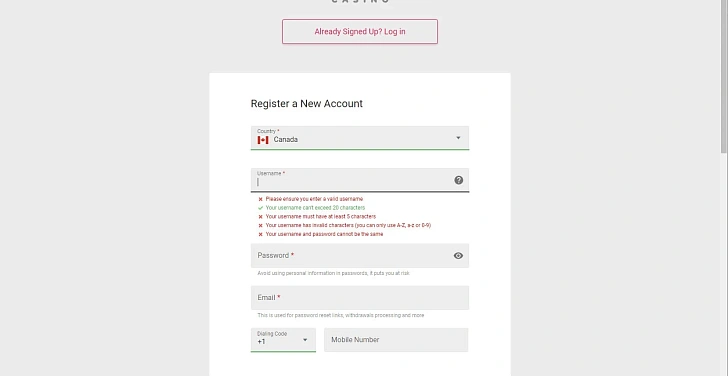The image size is (728, 376).
Task: Click the Register a New Account heading
Action: (x=306, y=104)
